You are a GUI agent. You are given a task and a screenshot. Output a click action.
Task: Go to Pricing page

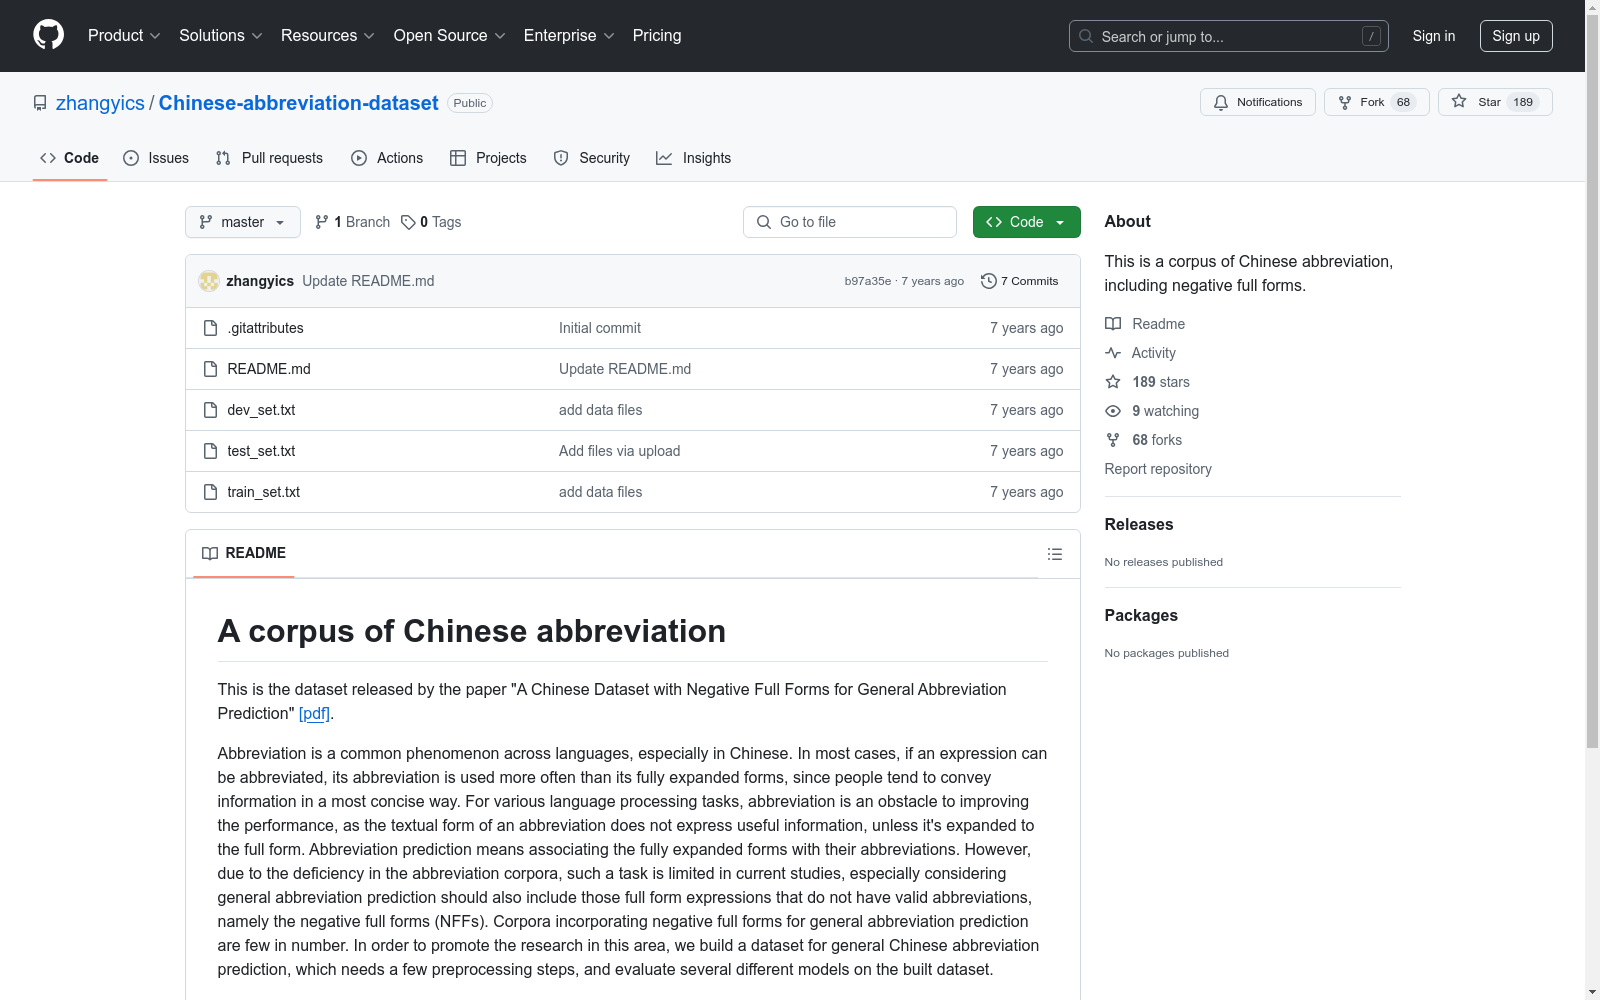[657, 35]
